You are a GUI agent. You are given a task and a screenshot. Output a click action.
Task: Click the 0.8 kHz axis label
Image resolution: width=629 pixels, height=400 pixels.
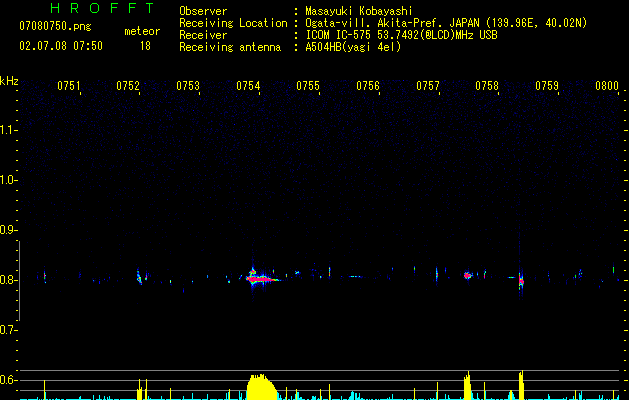pyautogui.click(x=9, y=280)
